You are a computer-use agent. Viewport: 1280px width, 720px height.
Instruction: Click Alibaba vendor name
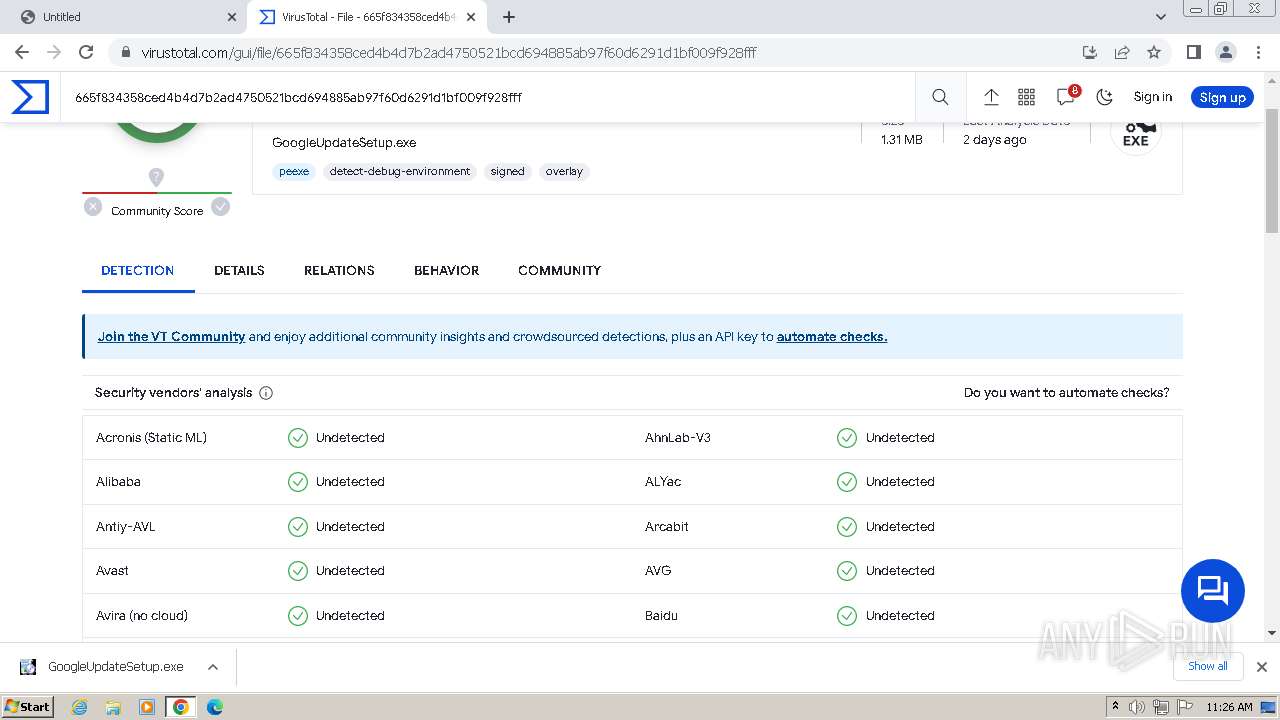(118, 482)
